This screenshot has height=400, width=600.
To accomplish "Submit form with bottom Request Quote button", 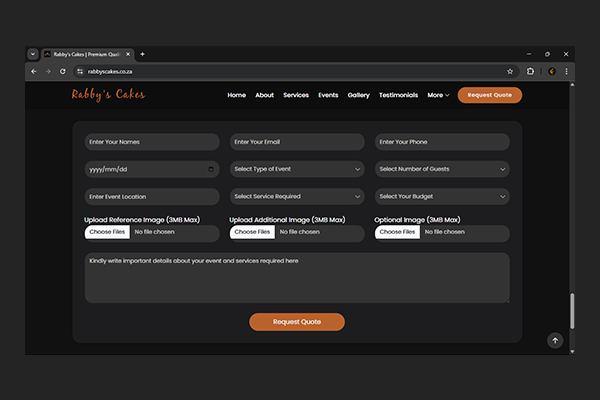I will point(297,322).
